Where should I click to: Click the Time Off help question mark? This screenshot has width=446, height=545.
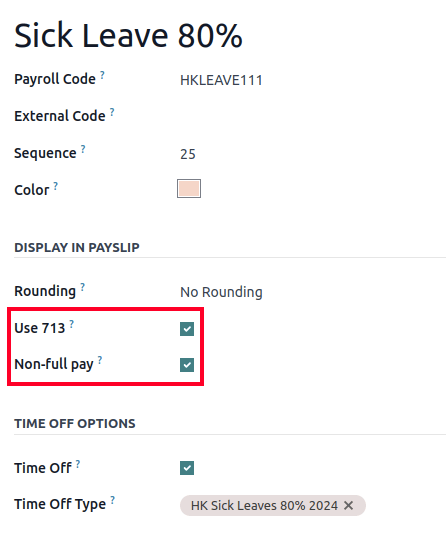point(78,464)
